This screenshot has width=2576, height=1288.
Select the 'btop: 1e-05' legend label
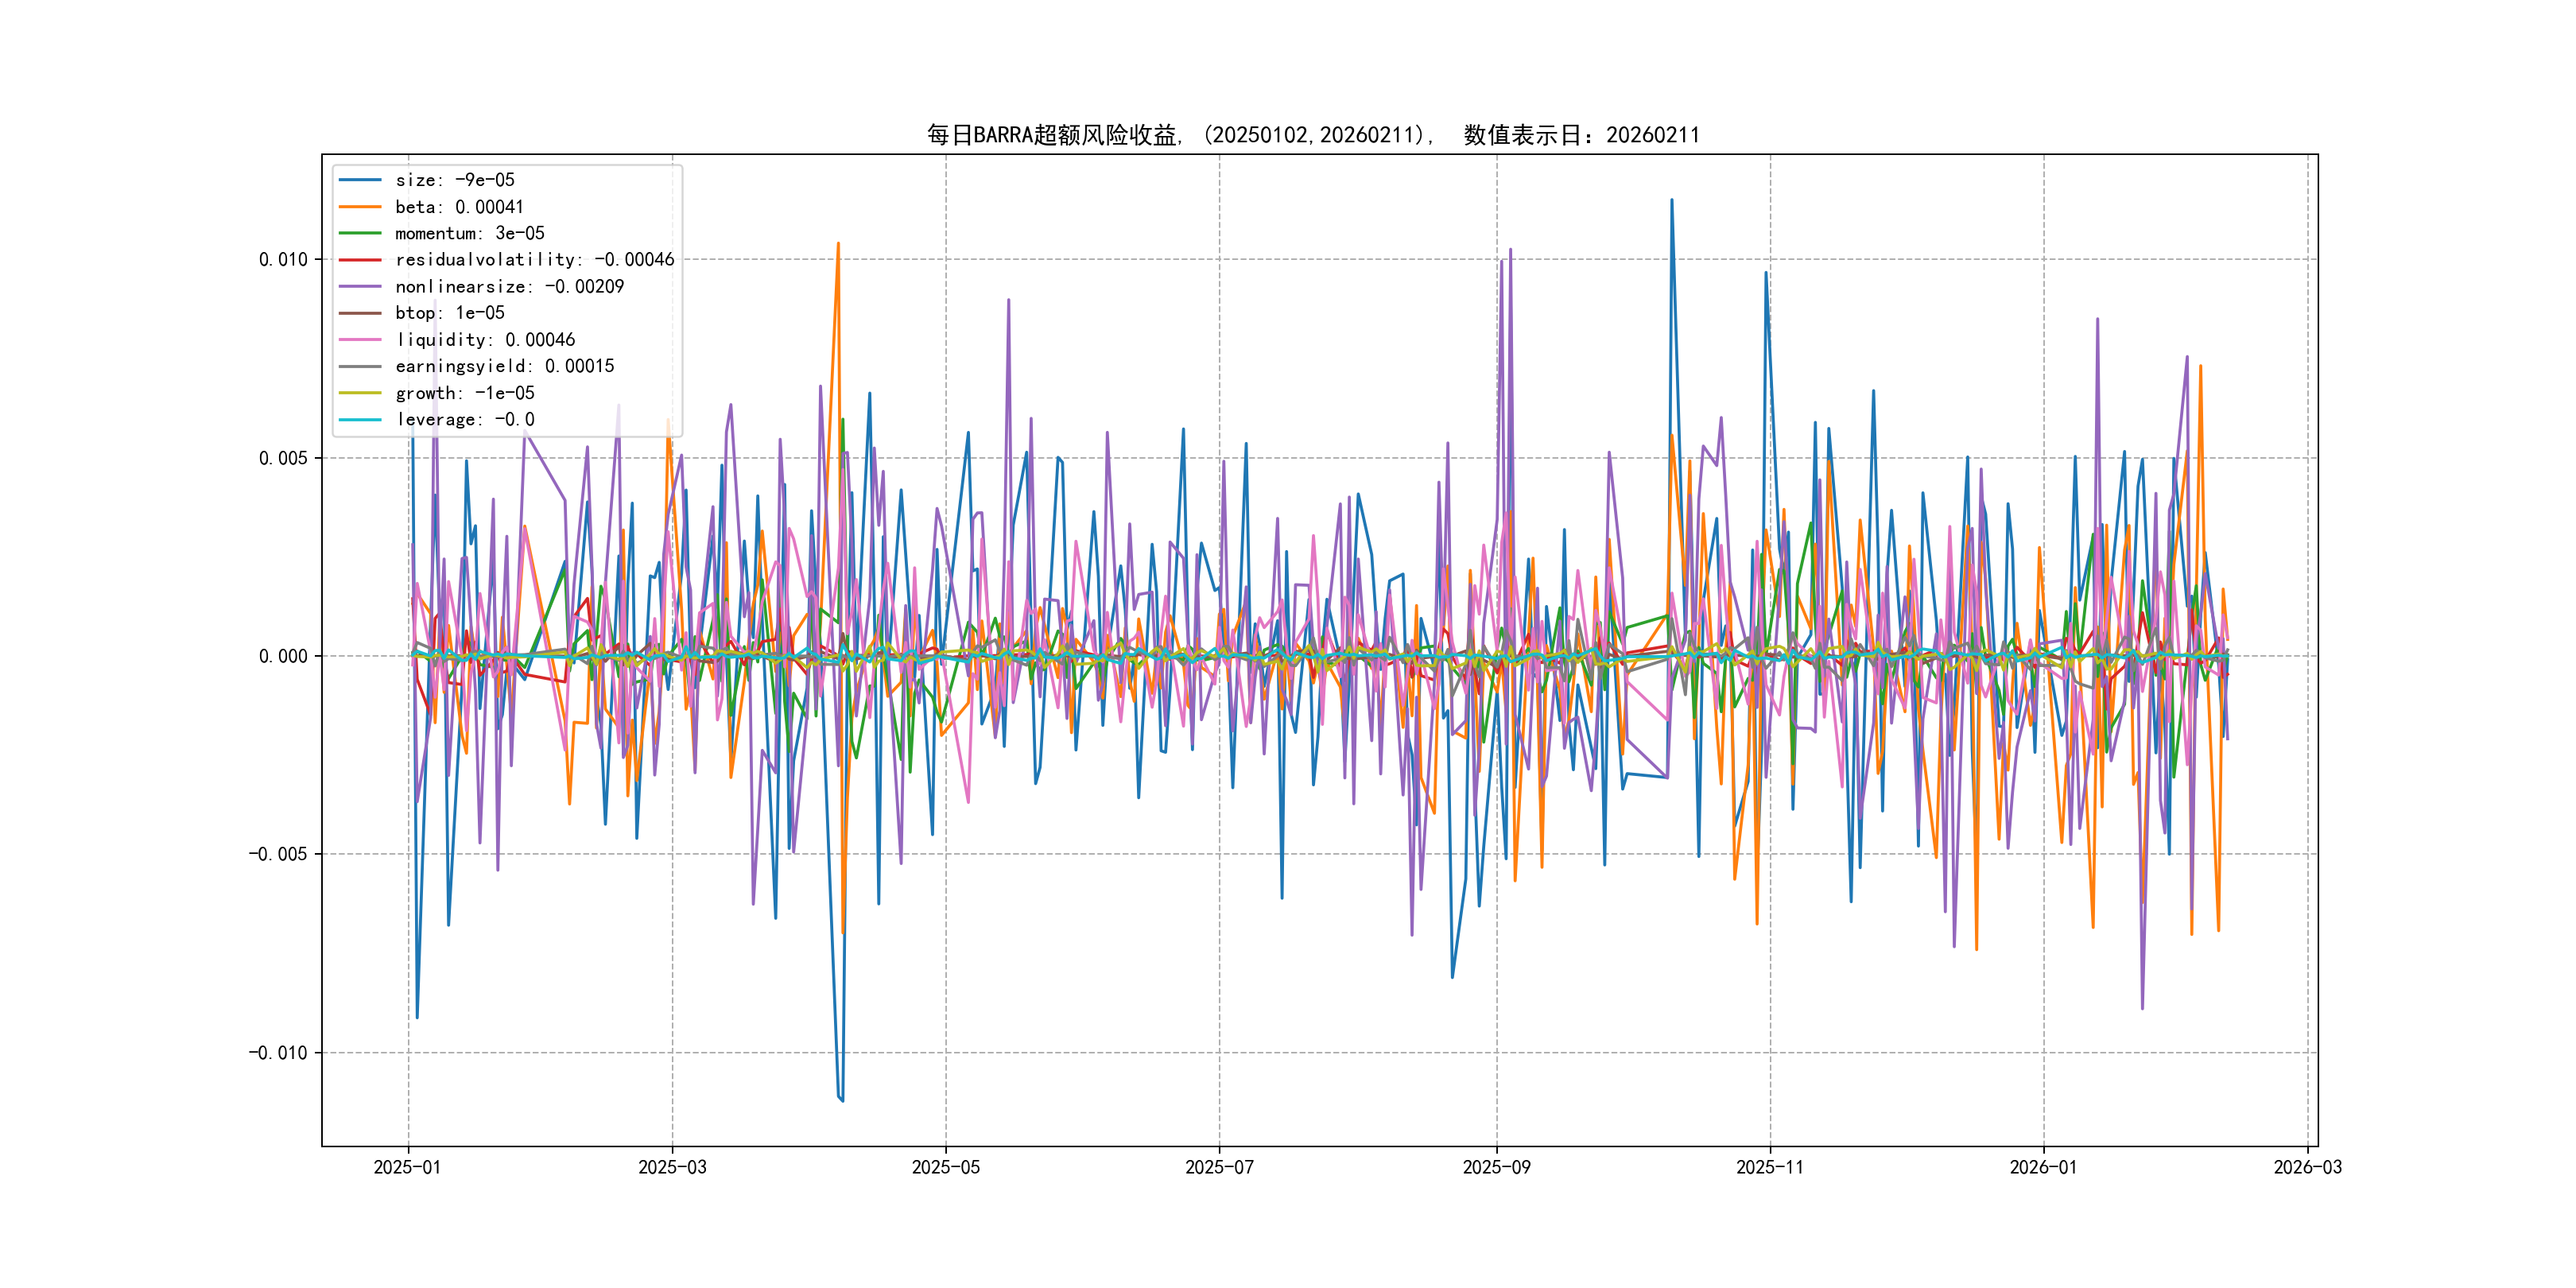click(x=450, y=313)
